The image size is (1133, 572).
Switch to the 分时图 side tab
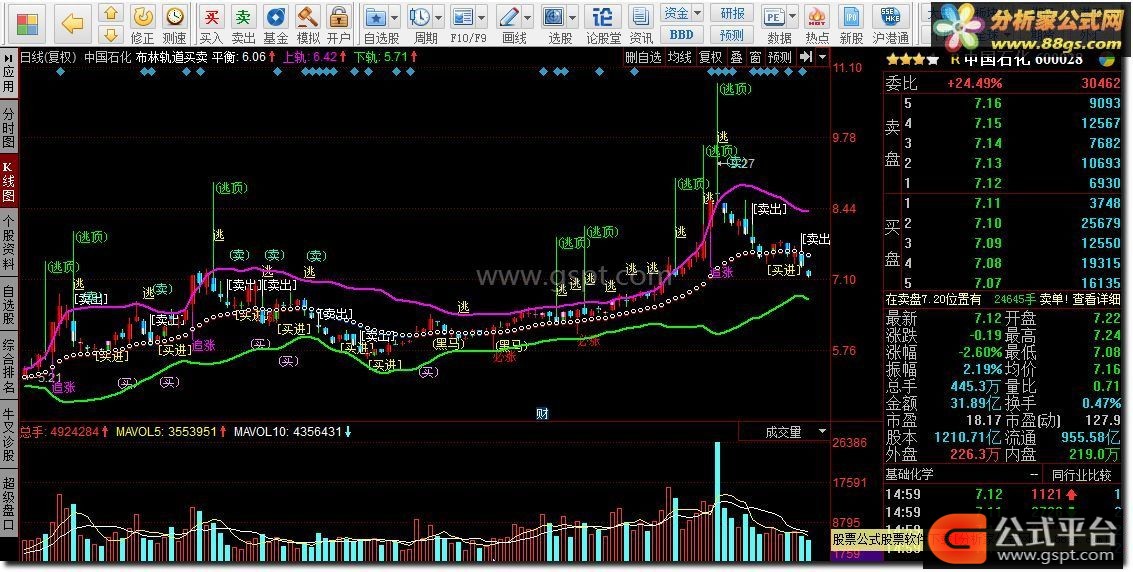8,126
